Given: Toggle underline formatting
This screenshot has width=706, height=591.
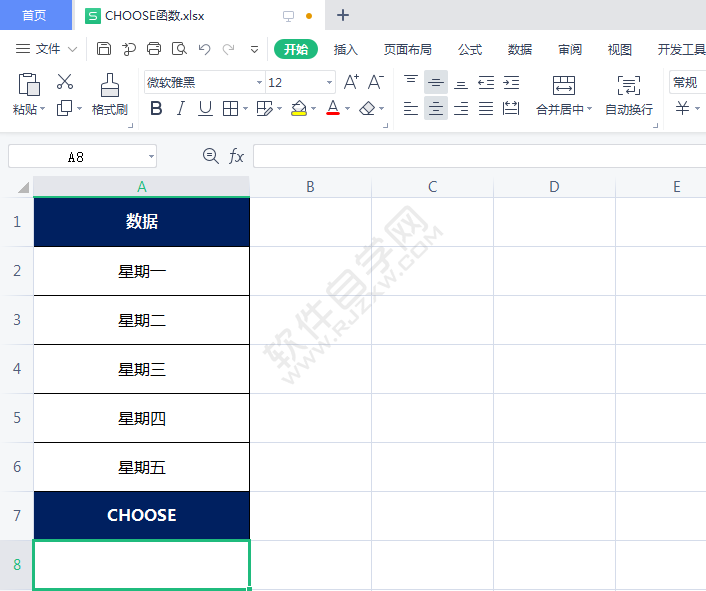Looking at the screenshot, I should pyautogui.click(x=205, y=108).
